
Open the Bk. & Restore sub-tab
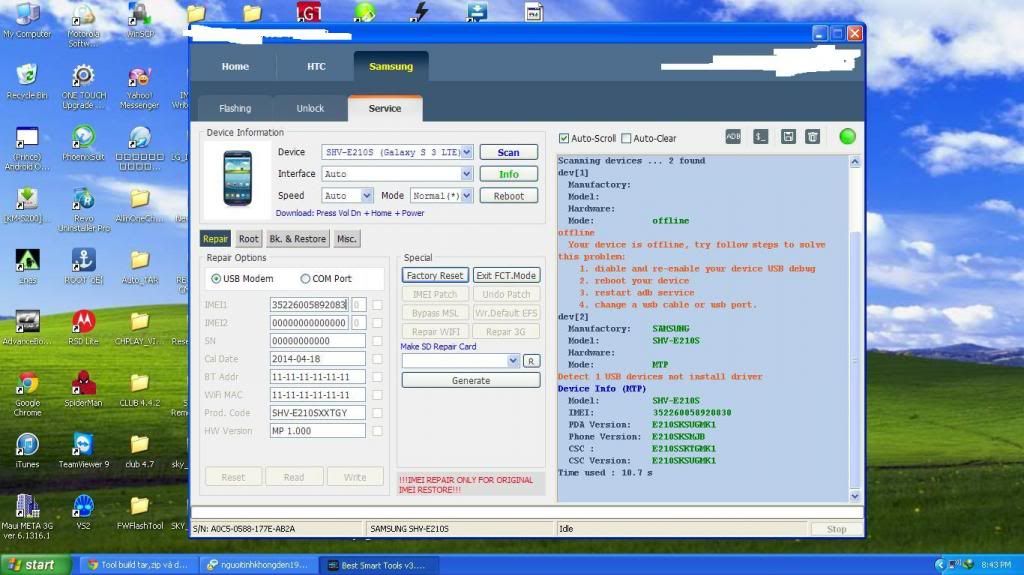[297, 239]
